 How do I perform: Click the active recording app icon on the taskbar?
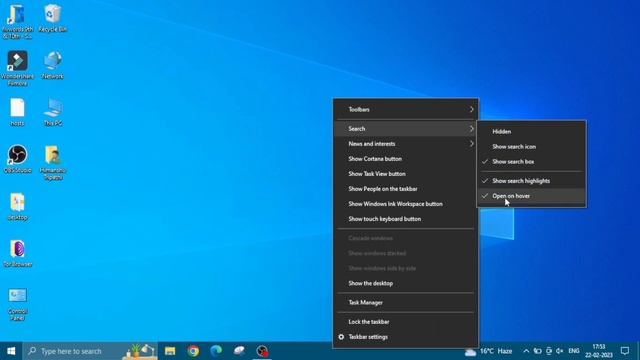262,351
